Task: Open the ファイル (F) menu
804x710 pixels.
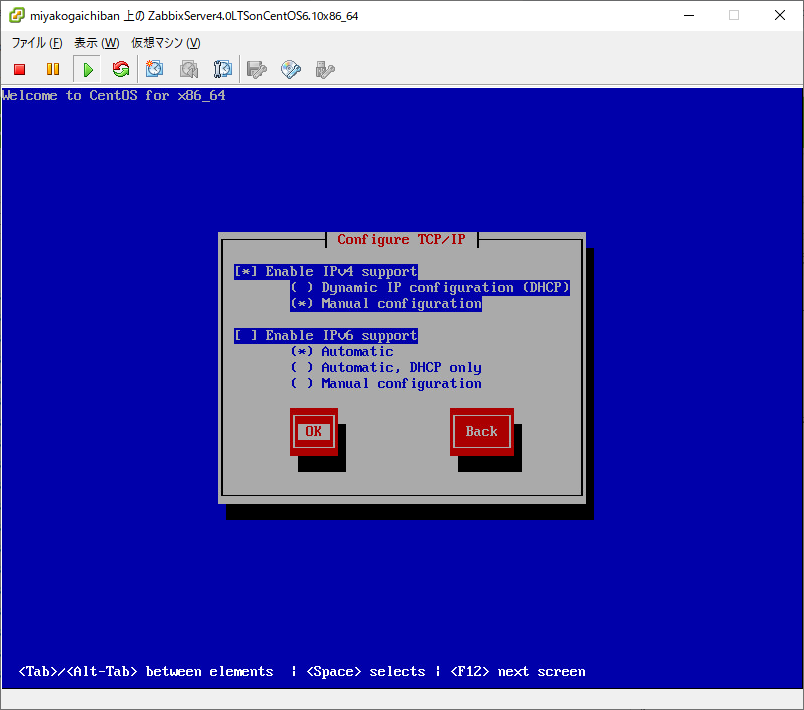Action: [x=37, y=43]
